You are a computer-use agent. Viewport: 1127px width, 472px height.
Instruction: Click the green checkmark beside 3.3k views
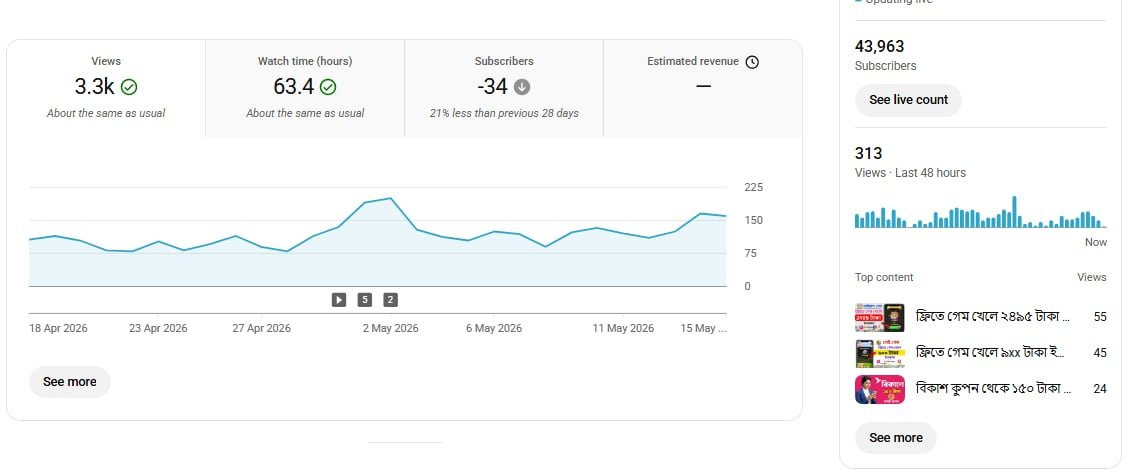[x=129, y=87]
